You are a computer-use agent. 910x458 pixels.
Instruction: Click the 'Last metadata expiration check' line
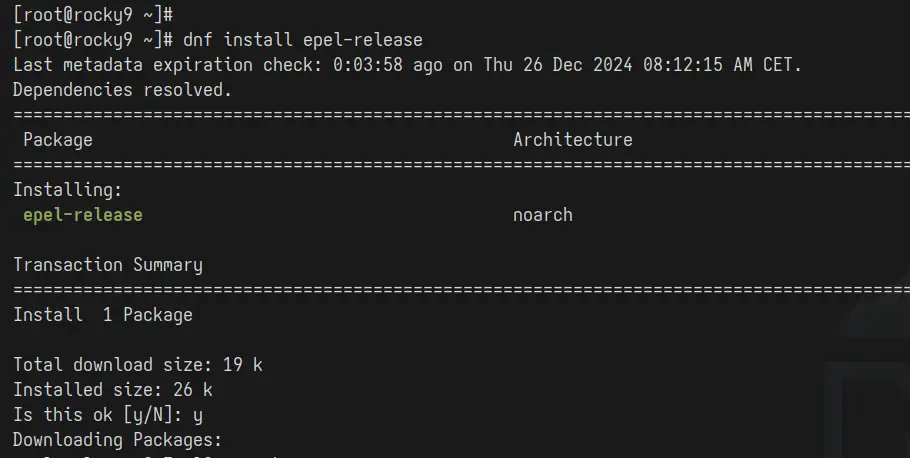(x=407, y=65)
